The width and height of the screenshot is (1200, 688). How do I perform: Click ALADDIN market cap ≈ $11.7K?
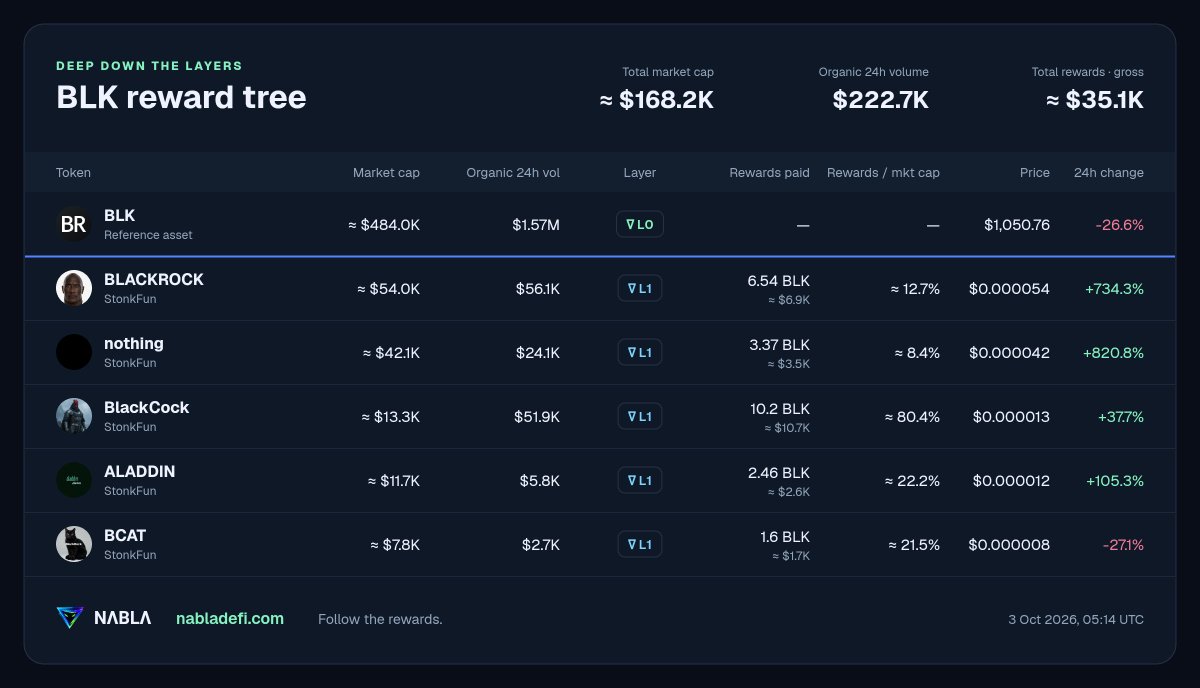tap(392, 481)
